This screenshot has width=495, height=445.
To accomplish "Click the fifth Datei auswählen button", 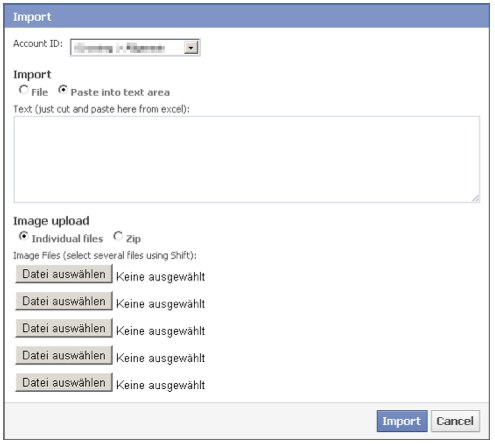I will point(64,382).
